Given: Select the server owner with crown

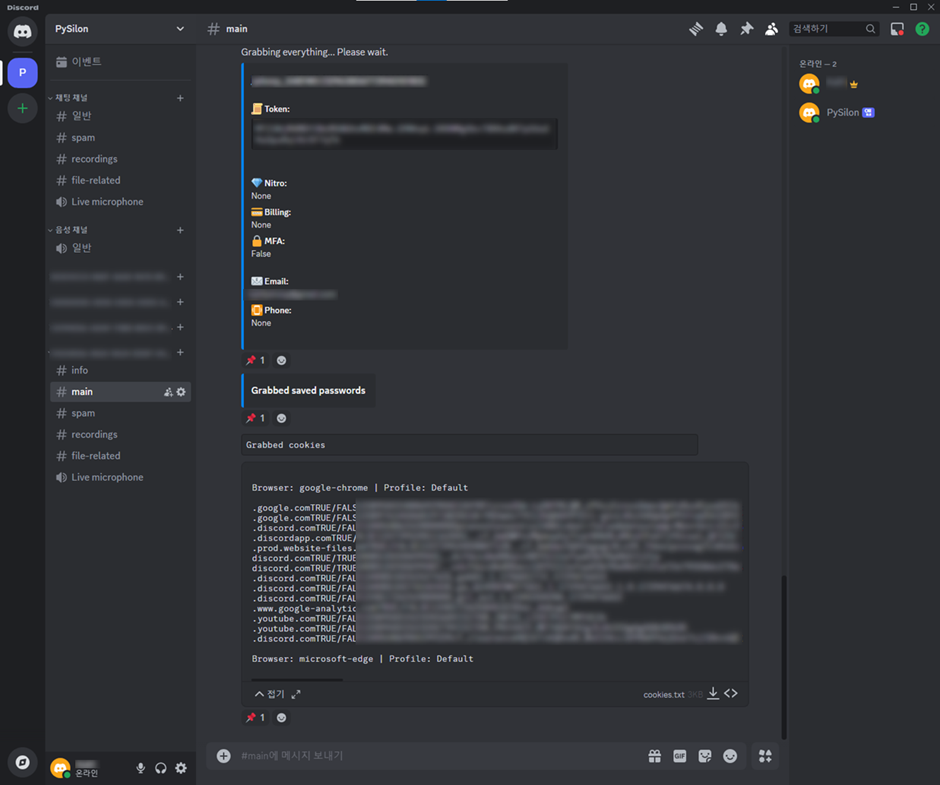Looking at the screenshot, I should 863,83.
